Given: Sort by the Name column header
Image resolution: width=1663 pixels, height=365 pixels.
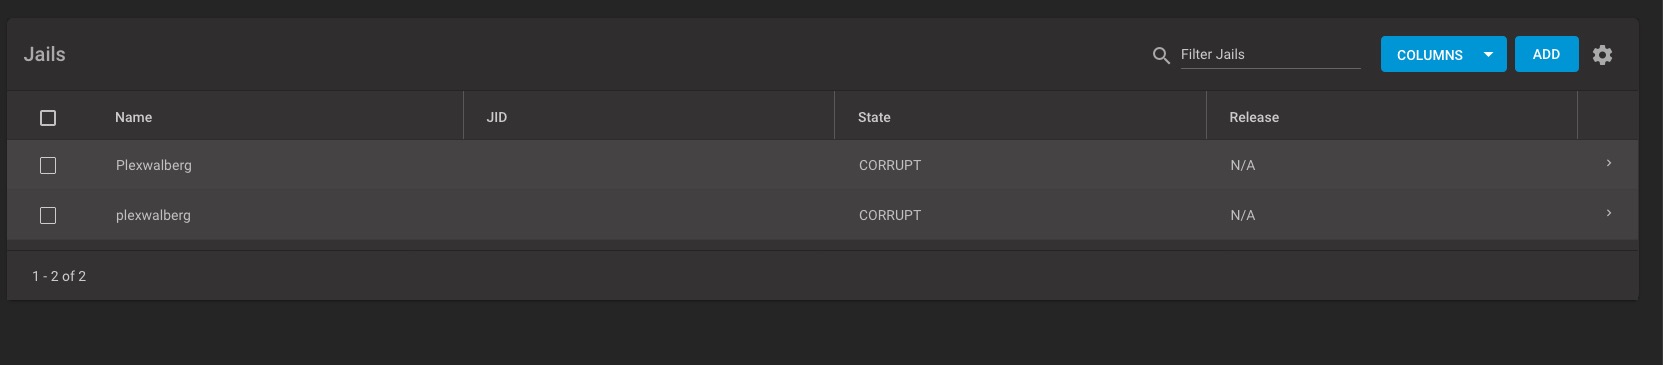Looking at the screenshot, I should point(134,117).
